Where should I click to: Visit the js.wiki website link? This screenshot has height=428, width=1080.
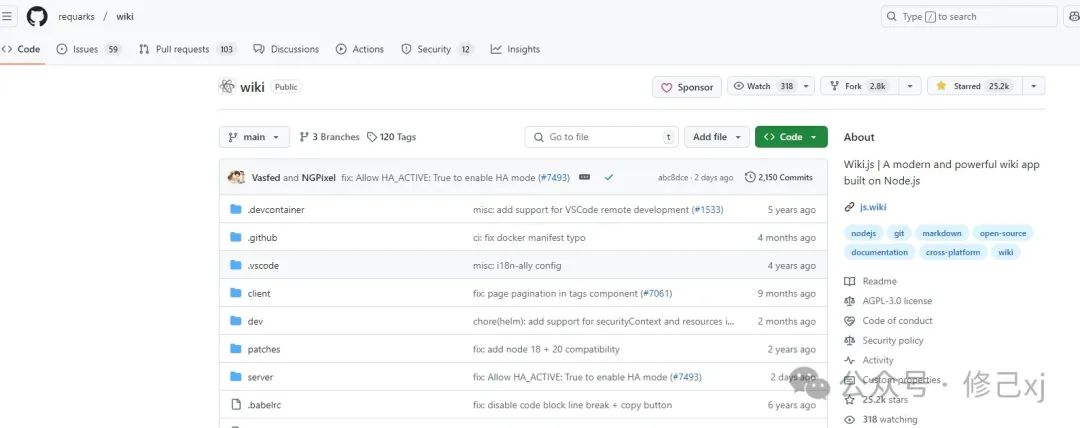(873, 207)
